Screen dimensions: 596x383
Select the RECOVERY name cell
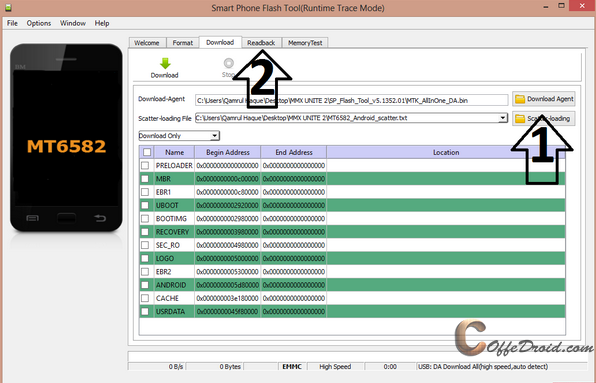click(x=174, y=232)
